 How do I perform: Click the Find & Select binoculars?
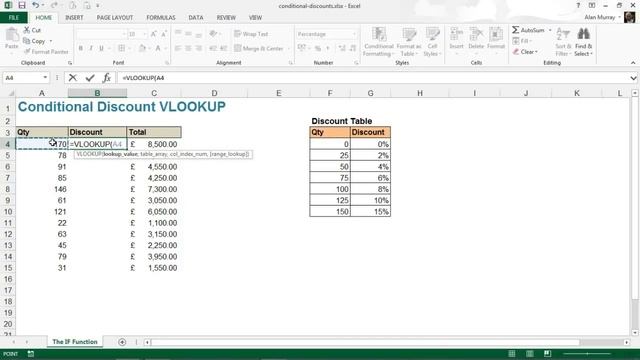pos(583,34)
